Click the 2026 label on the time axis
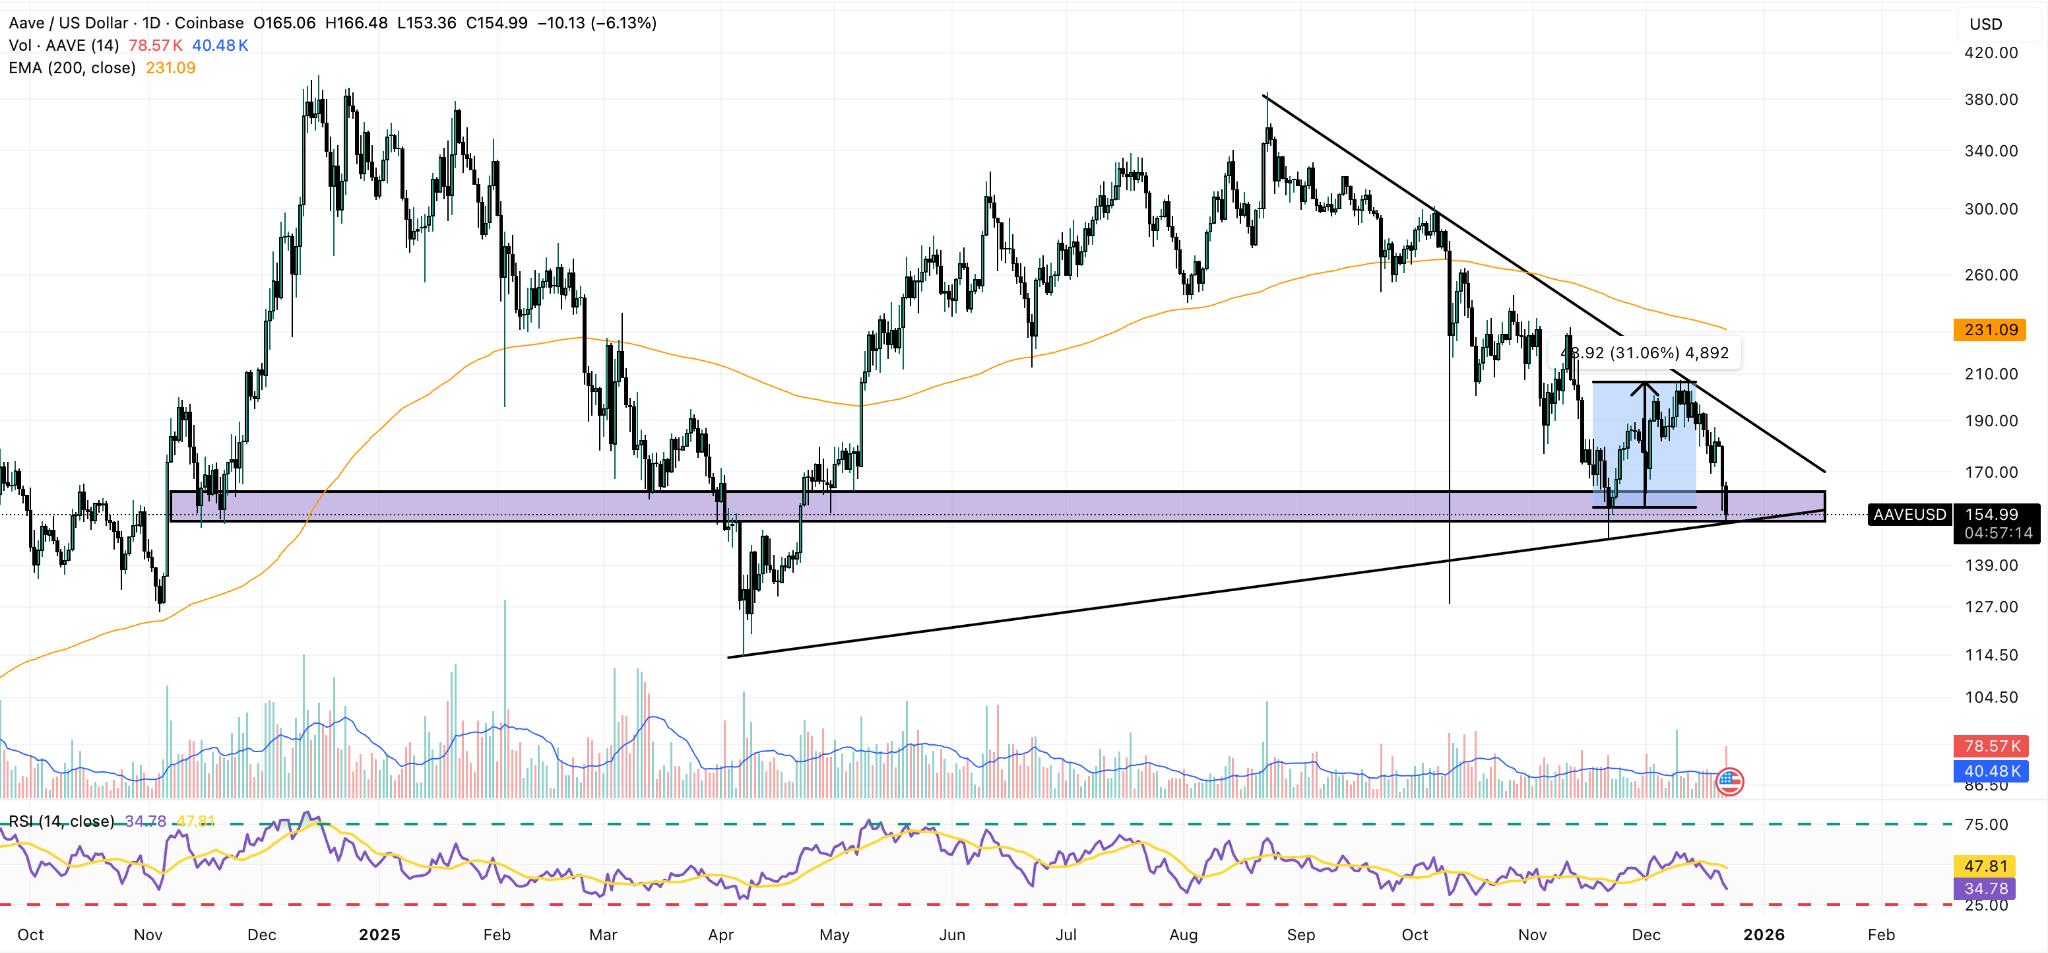This screenshot has width=2048, height=953. point(1763,934)
